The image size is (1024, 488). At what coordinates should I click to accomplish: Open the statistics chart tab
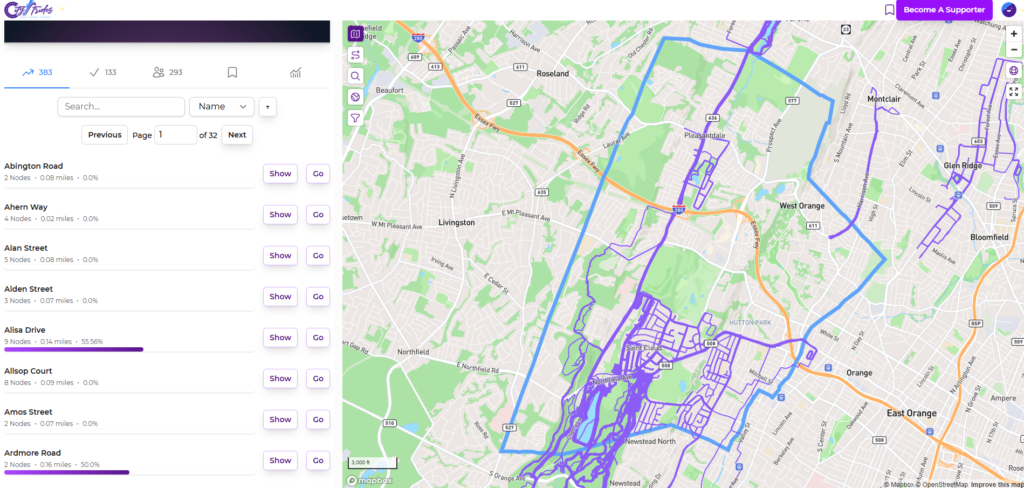(295, 72)
